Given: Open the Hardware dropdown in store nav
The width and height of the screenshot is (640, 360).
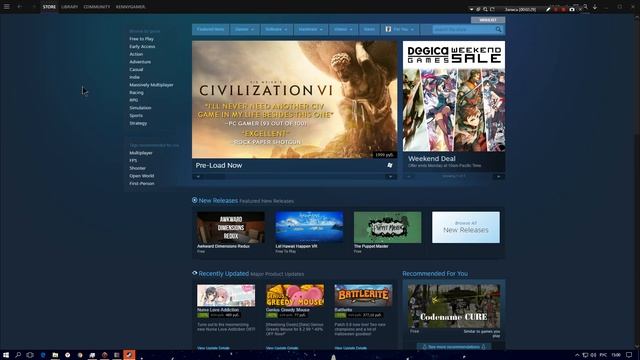Looking at the screenshot, I should click(x=310, y=29).
